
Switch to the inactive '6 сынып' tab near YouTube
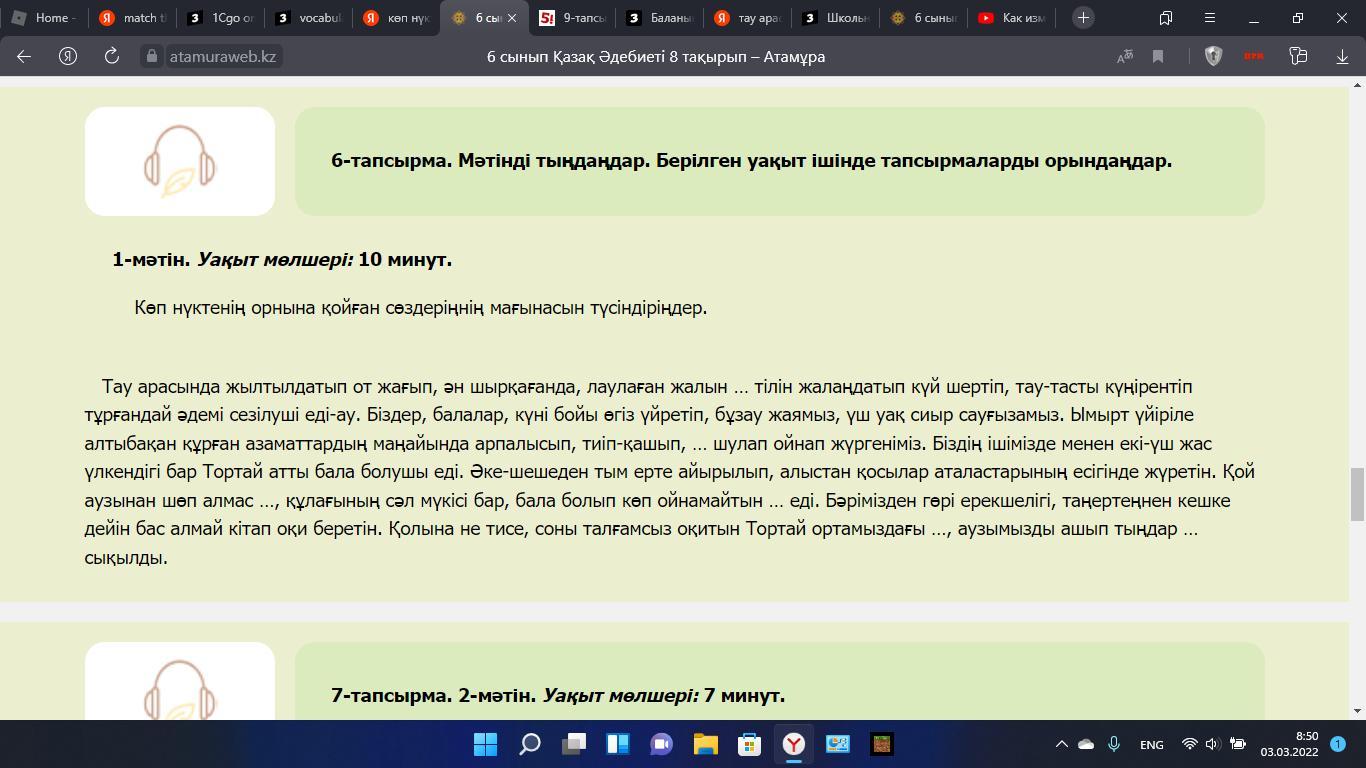coord(924,18)
